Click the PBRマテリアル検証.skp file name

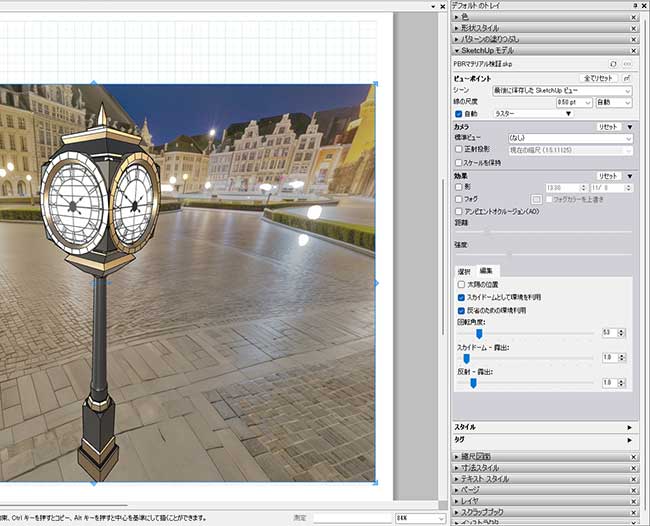point(483,64)
